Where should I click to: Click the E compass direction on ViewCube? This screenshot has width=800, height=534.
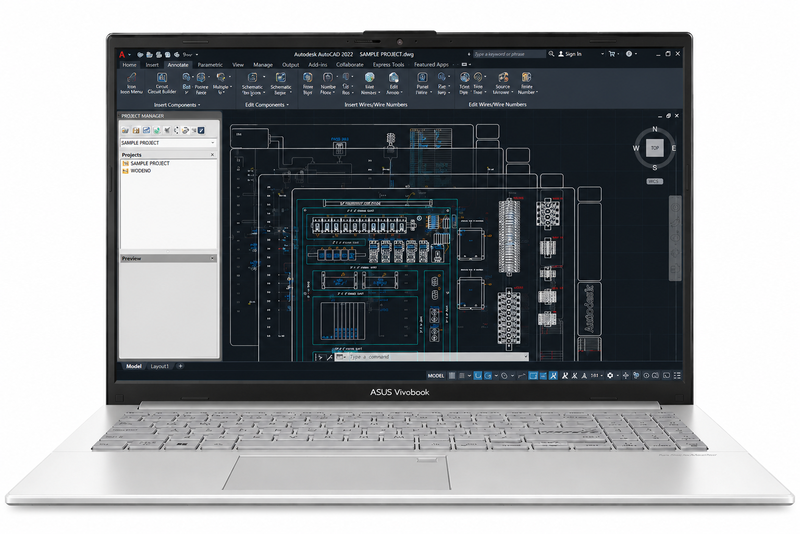673,148
